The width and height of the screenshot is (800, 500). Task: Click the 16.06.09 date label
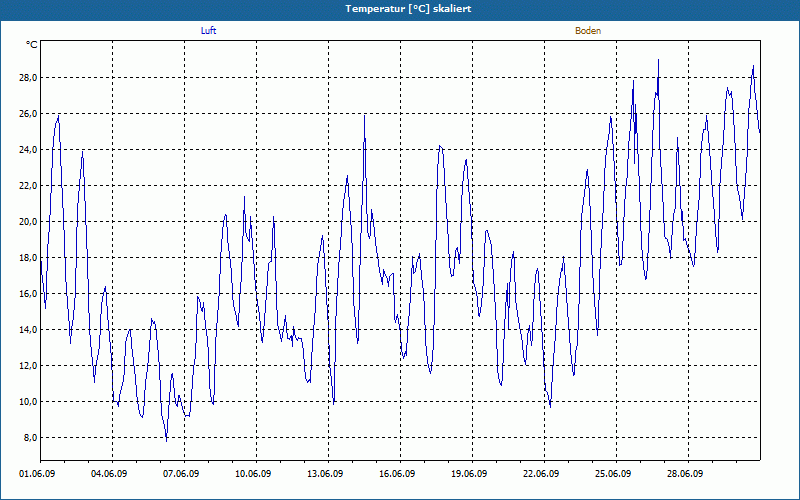397,474
